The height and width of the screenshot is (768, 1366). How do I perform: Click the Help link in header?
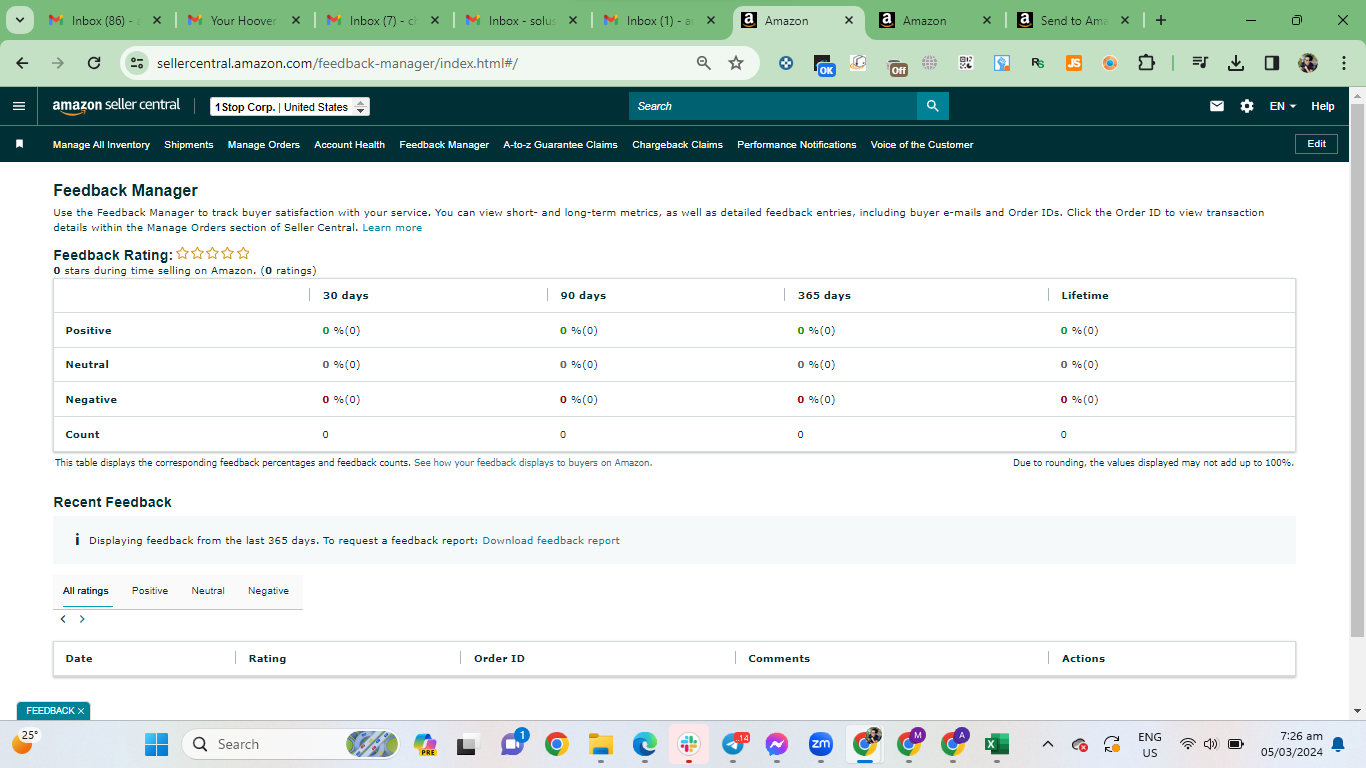[1323, 106]
